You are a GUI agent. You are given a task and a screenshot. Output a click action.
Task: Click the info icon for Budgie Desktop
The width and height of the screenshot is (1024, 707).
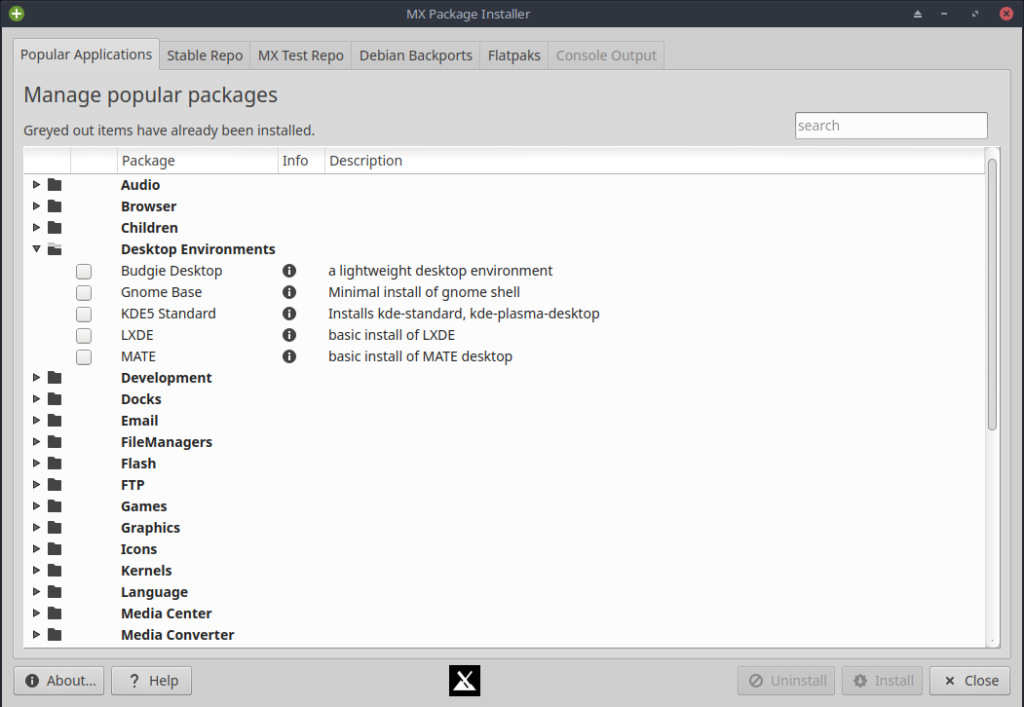pos(289,271)
